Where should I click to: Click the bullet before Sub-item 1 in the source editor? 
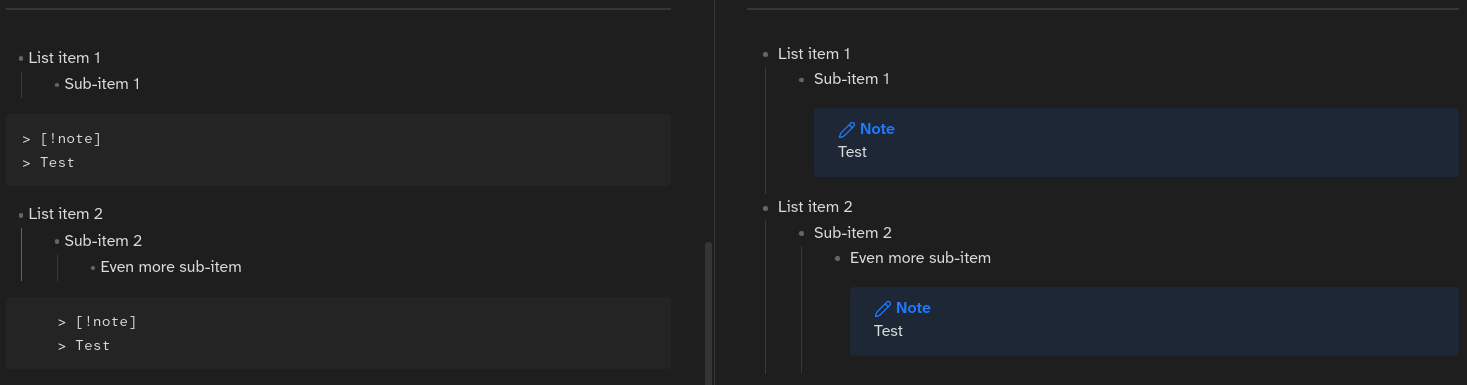(x=57, y=84)
